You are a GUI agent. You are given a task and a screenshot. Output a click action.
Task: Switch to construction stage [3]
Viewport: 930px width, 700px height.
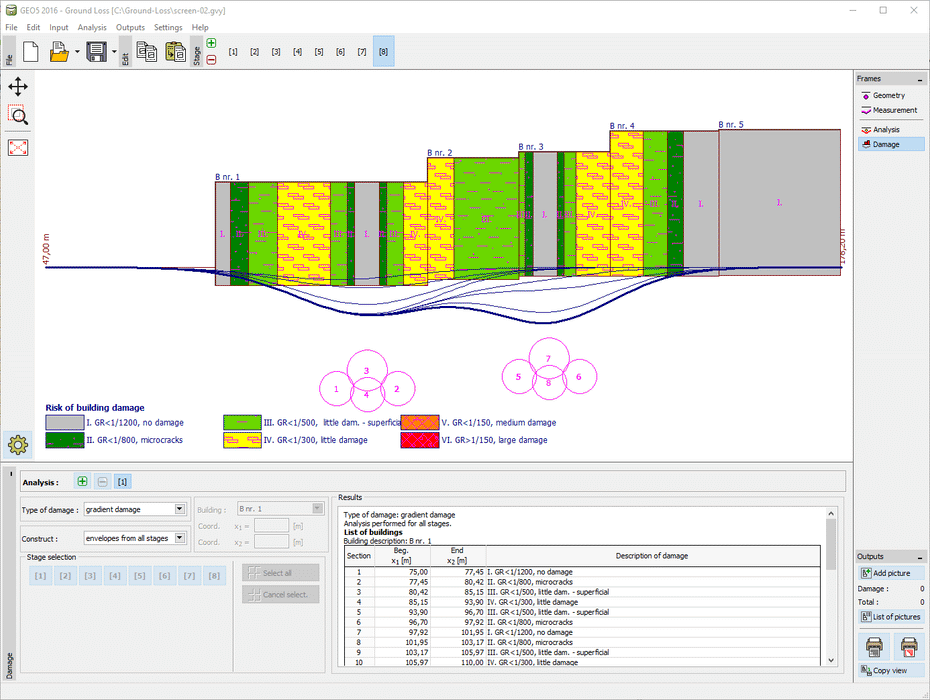coord(276,51)
